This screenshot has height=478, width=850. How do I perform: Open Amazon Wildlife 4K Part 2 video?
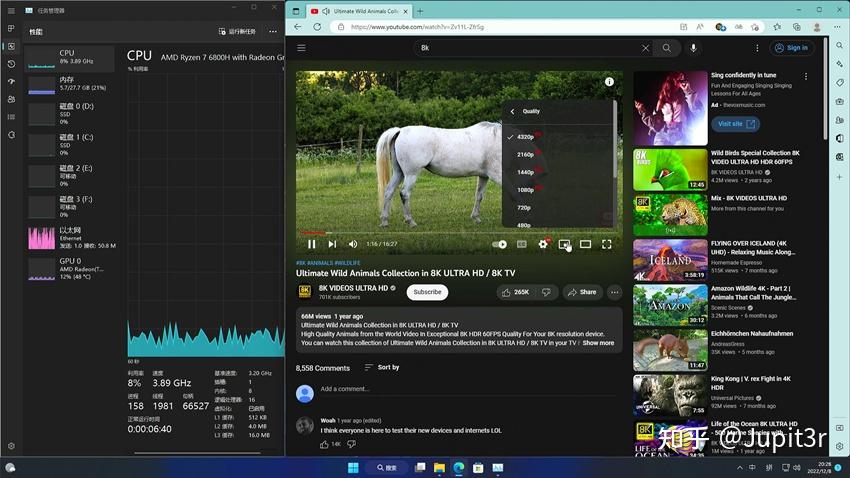click(670, 305)
